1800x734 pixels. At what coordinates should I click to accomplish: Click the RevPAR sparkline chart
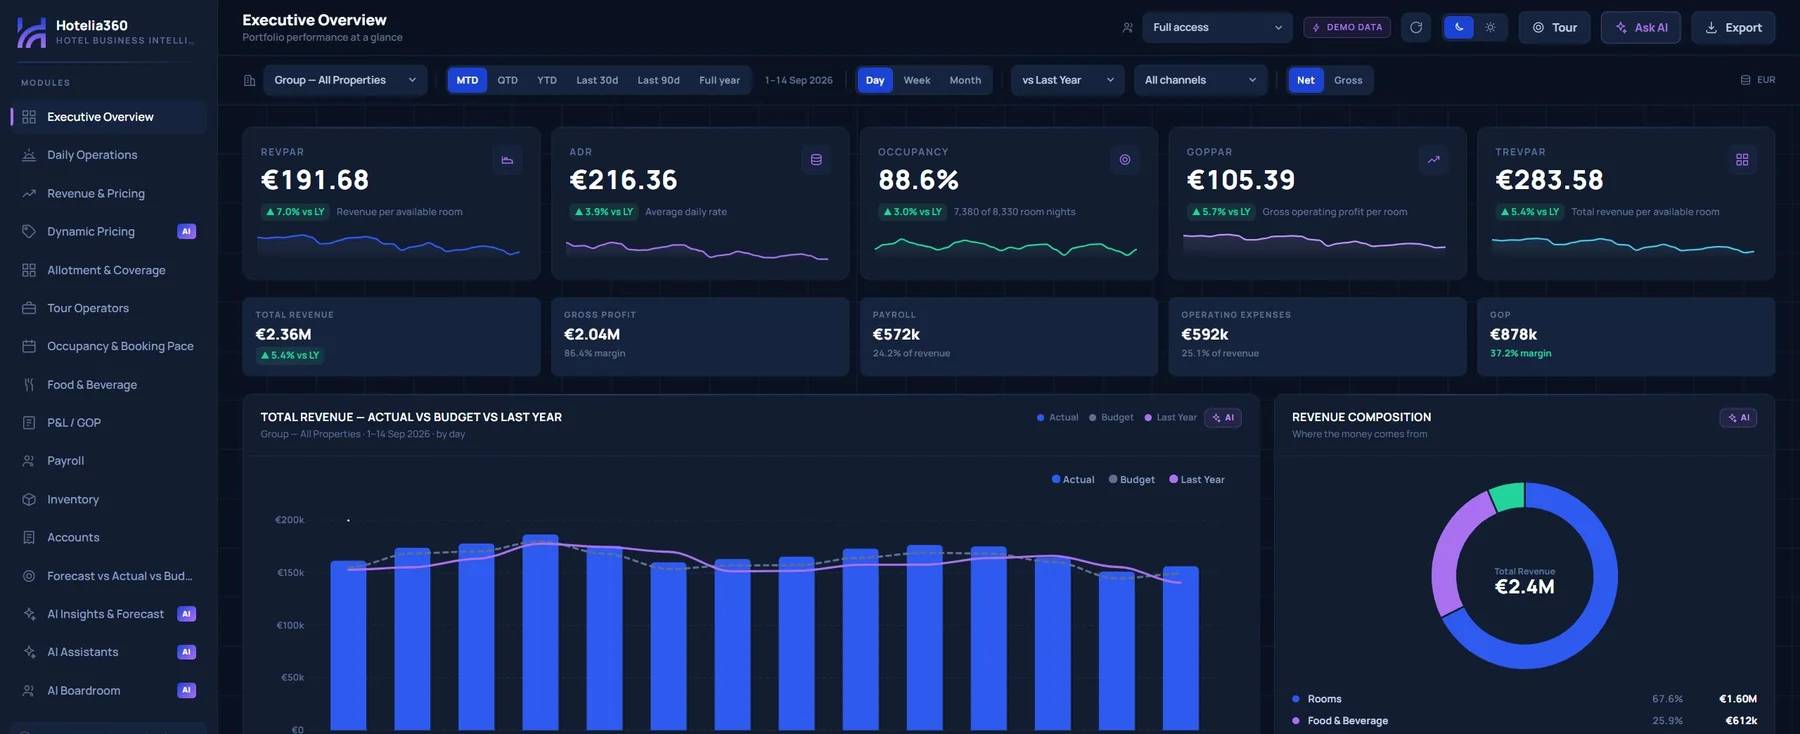(x=388, y=245)
